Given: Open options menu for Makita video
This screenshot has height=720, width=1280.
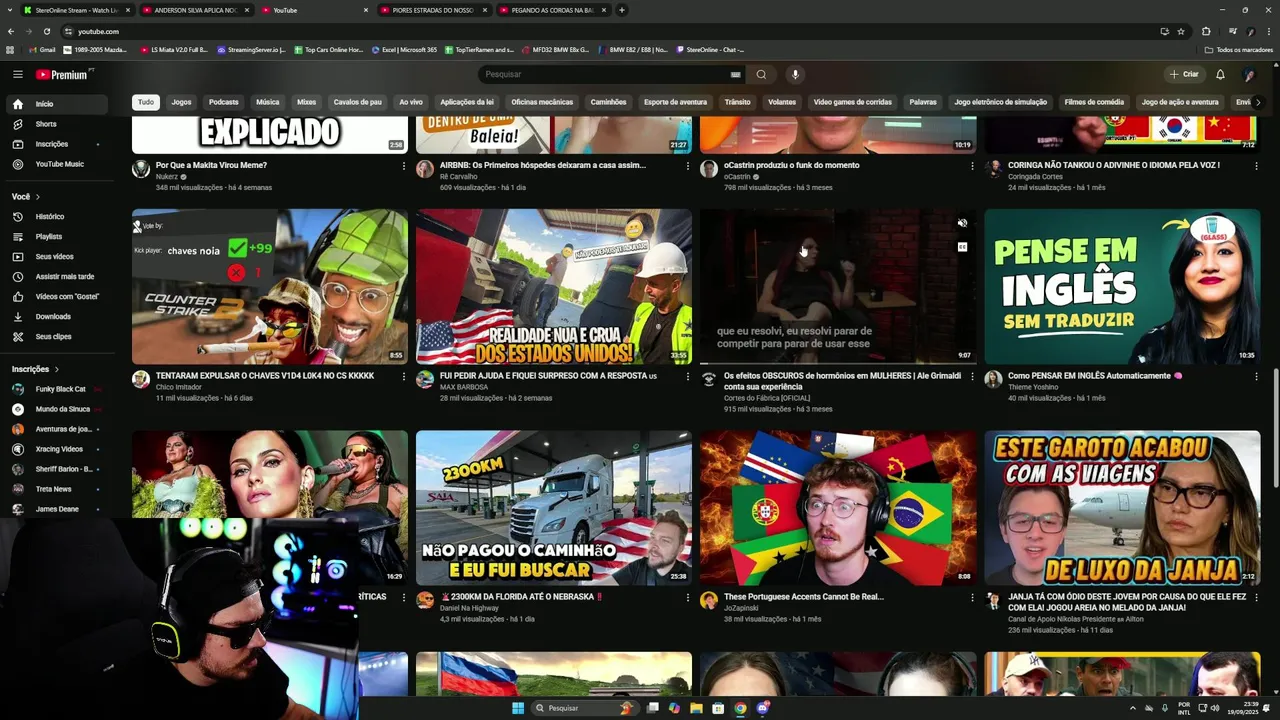Looking at the screenshot, I should [x=403, y=166].
